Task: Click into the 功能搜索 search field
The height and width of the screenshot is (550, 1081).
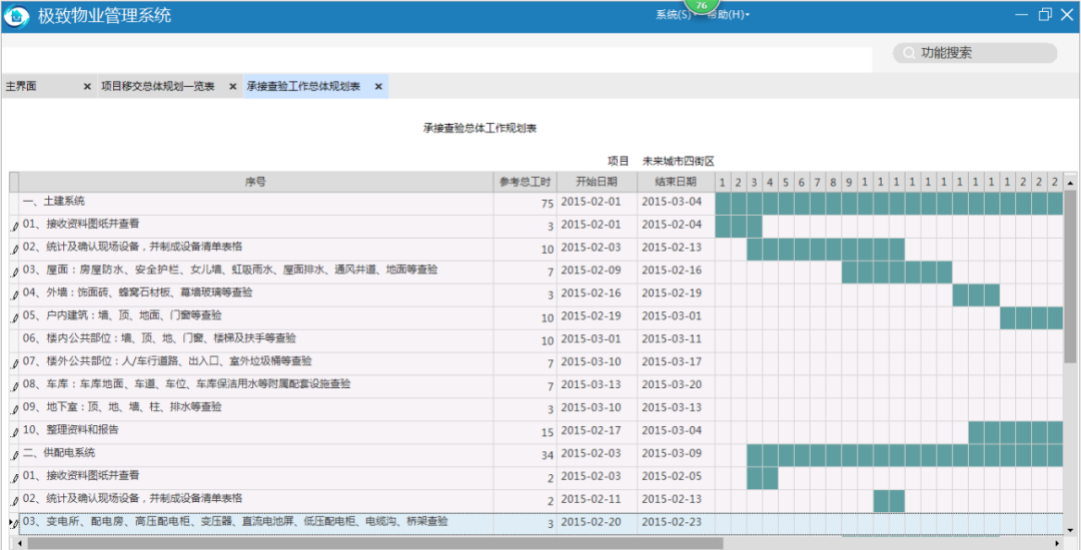Action: click(x=975, y=53)
